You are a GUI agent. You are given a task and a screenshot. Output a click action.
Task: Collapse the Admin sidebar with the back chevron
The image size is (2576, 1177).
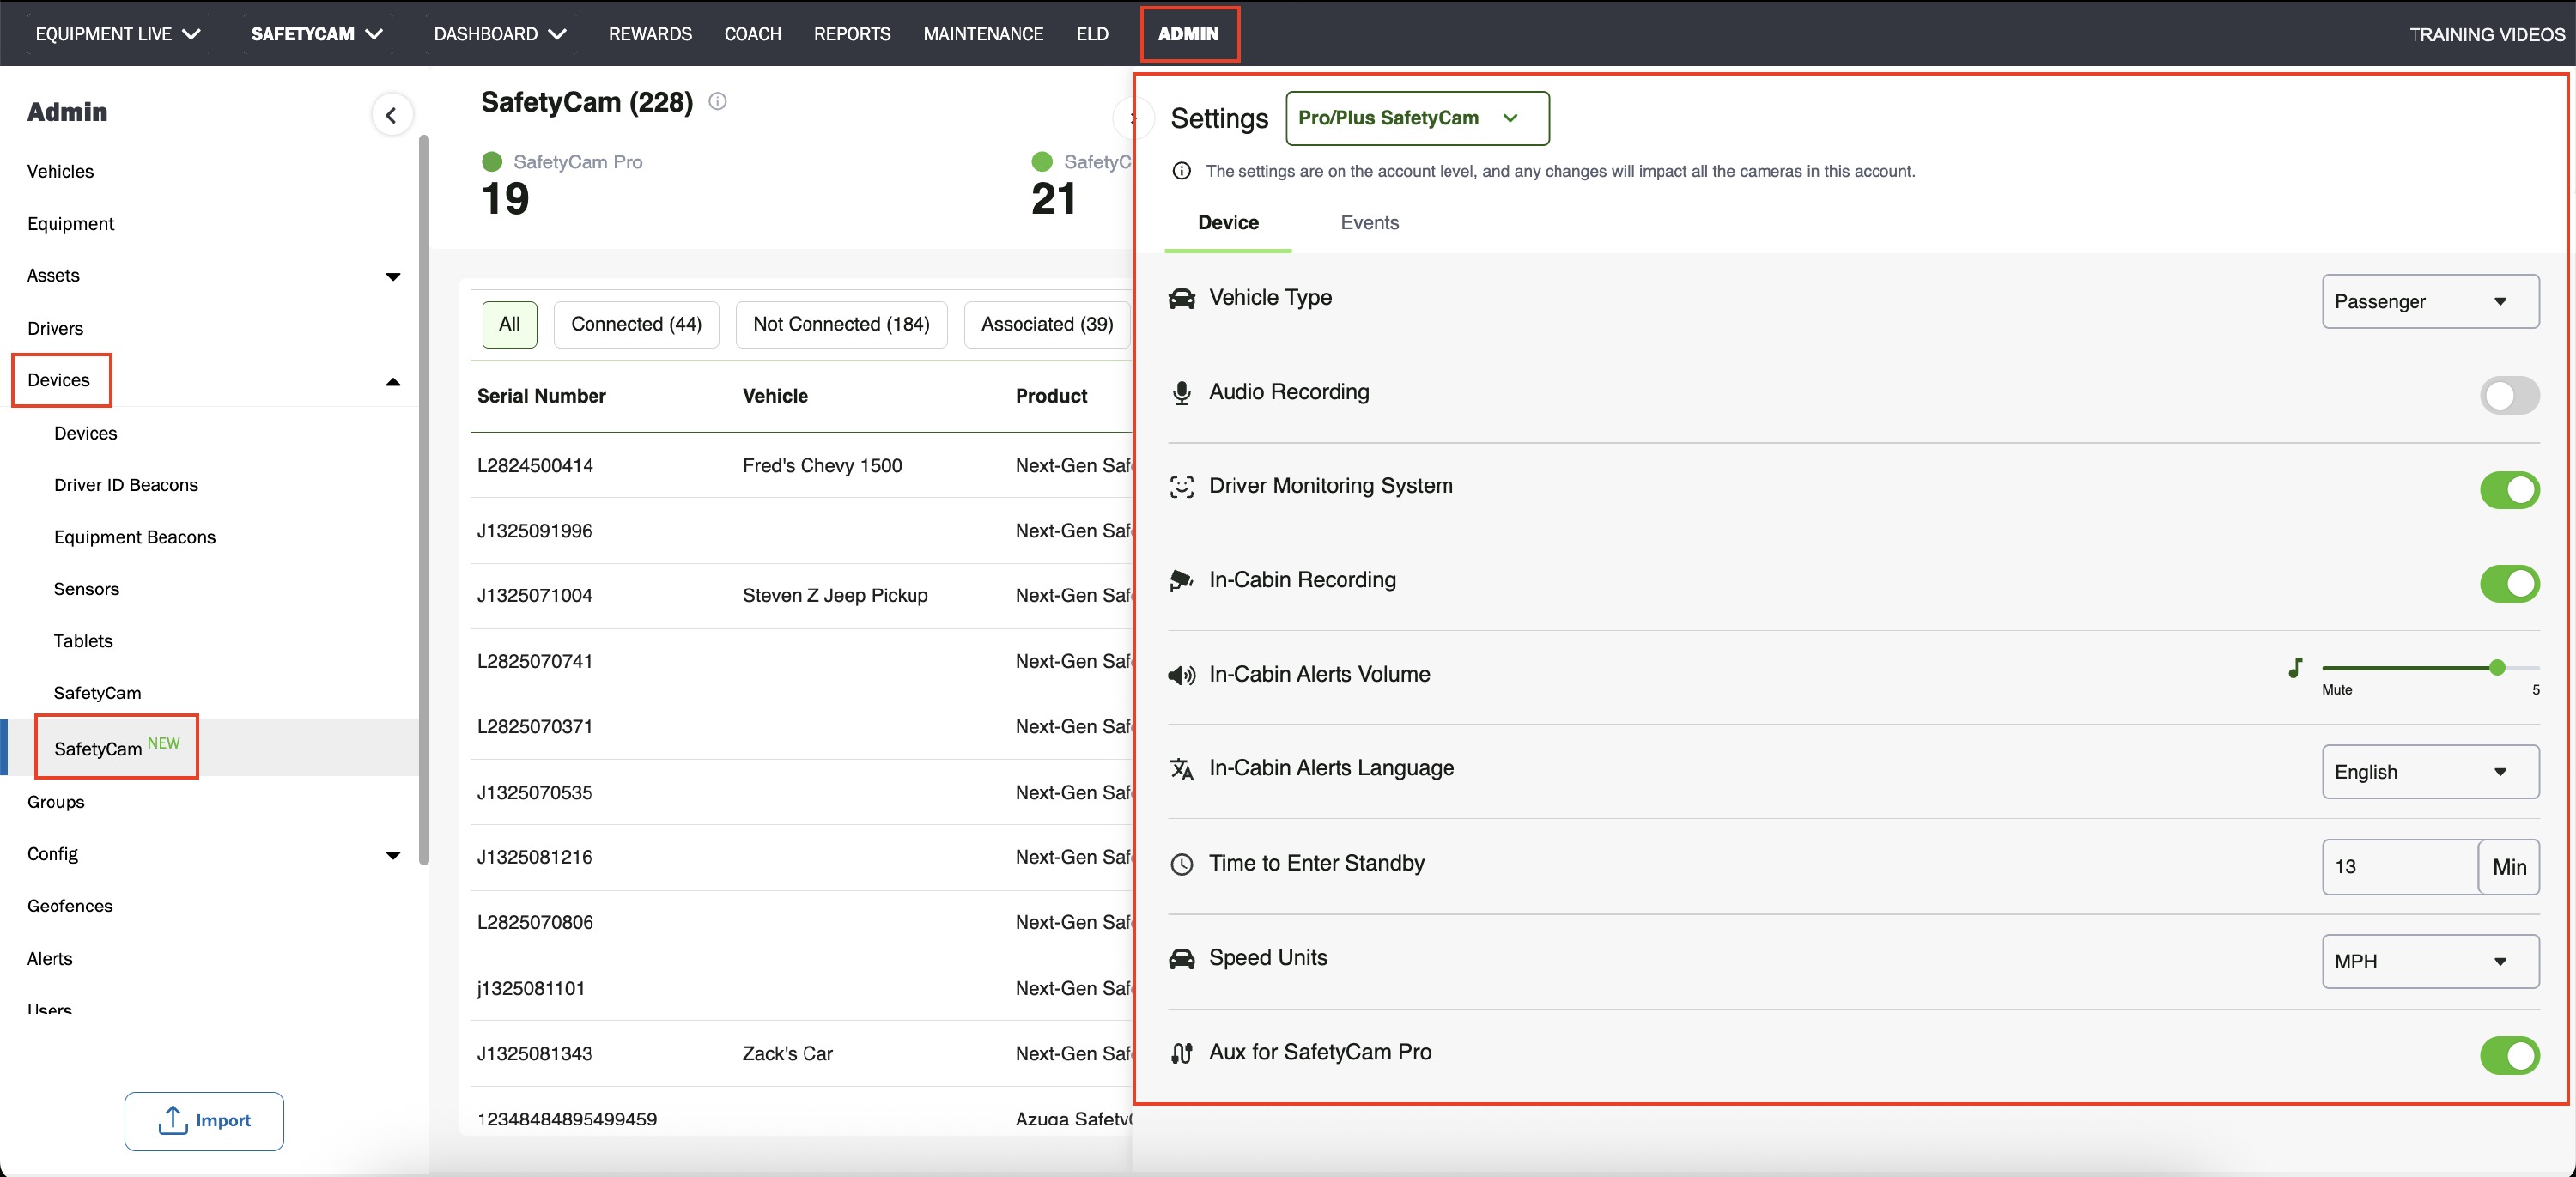point(391,115)
